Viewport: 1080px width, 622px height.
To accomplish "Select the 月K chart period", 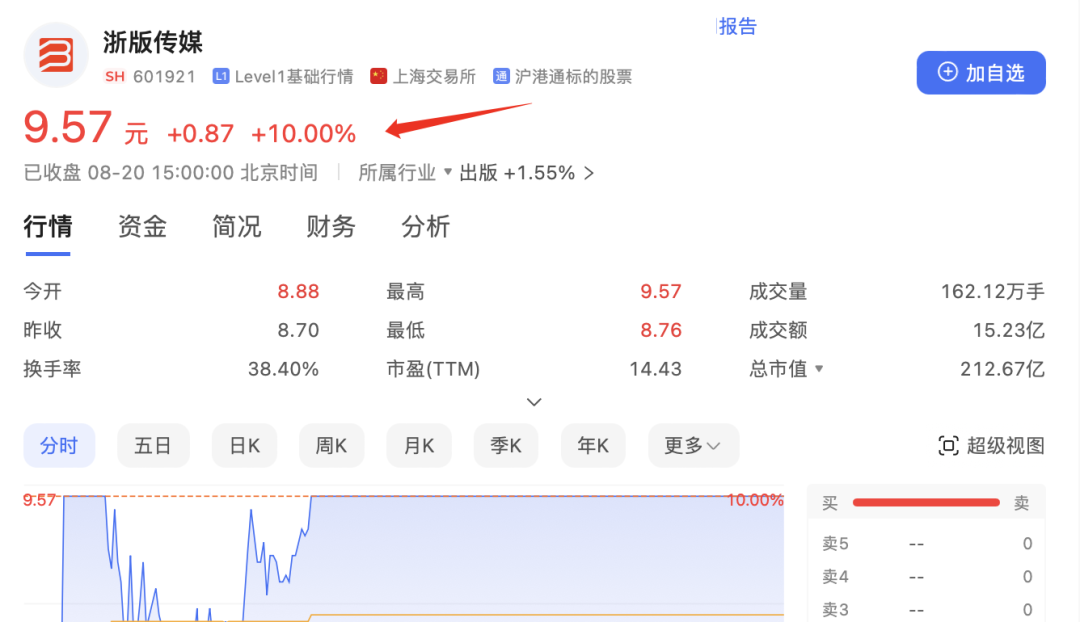I will 419,446.
